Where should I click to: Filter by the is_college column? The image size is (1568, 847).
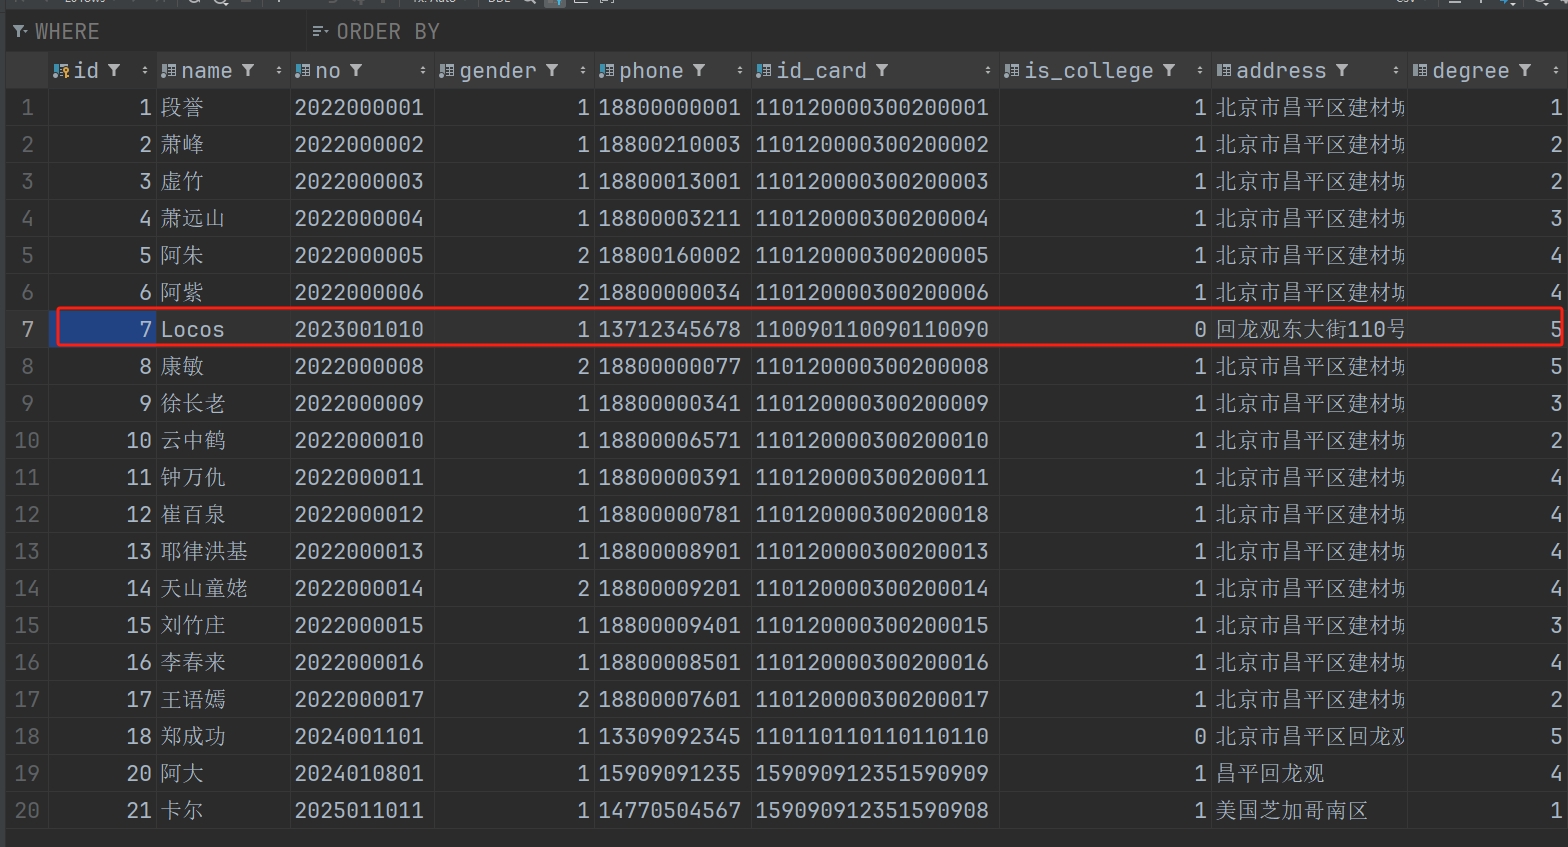coord(1168,71)
